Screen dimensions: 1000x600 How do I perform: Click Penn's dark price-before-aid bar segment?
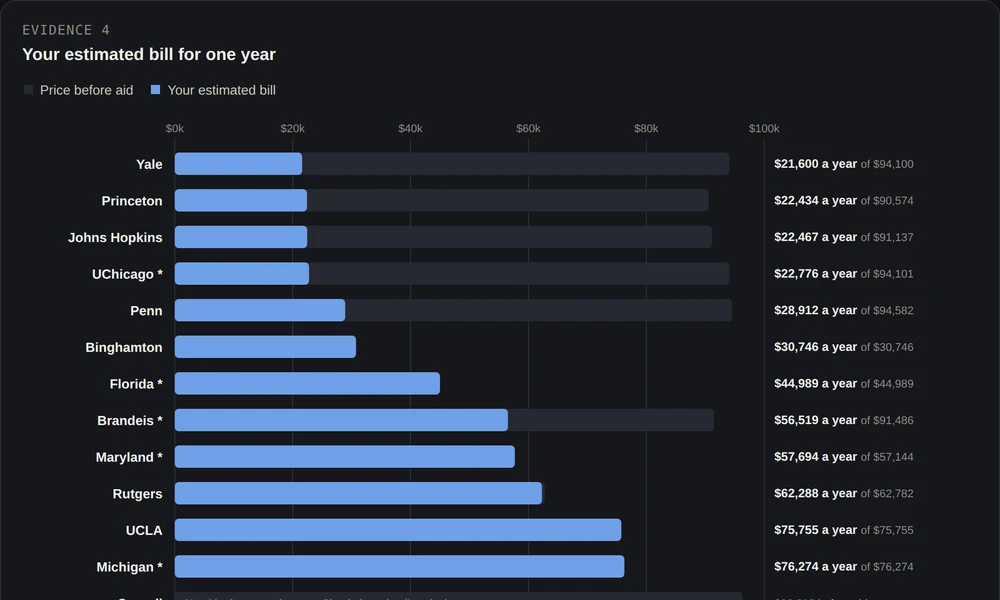[x=539, y=311]
